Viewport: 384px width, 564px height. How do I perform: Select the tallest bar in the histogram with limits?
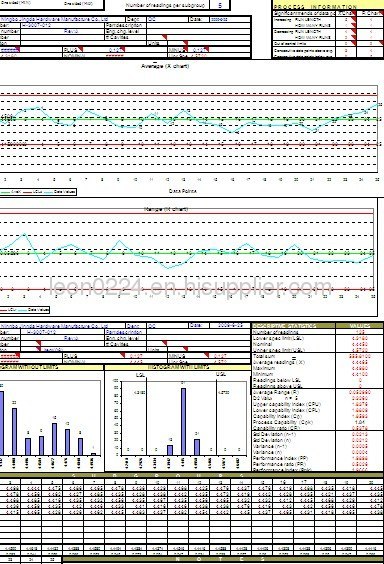[183, 422]
